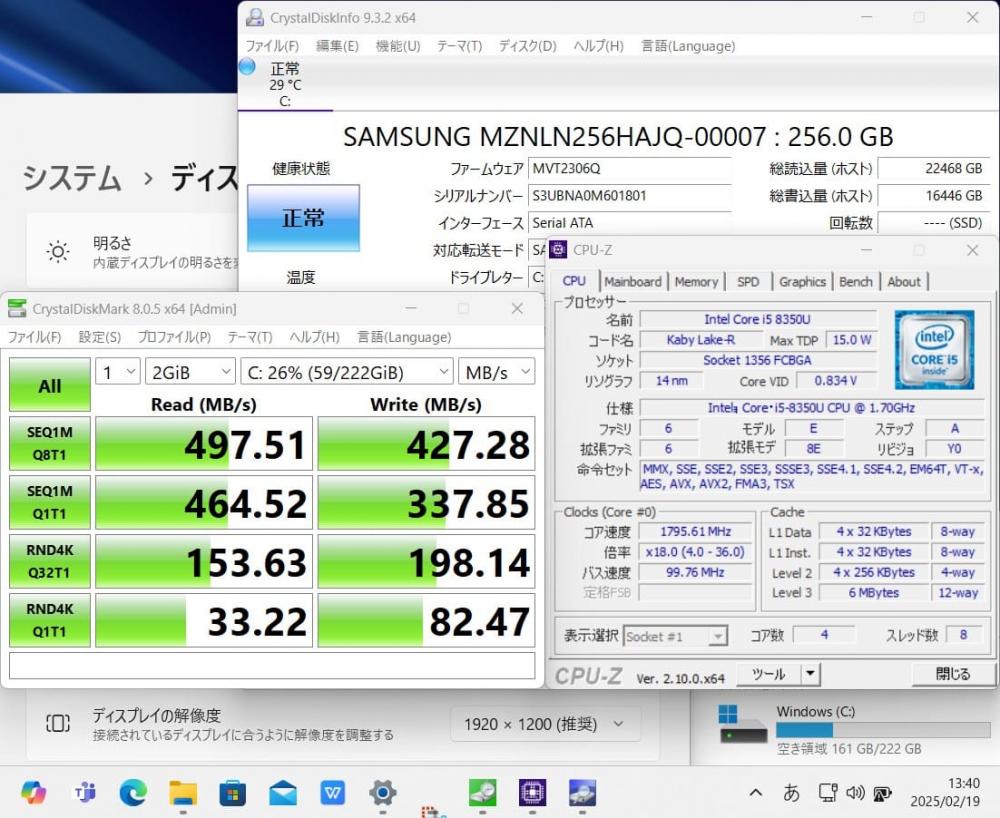The image size is (1000, 818).
Task: Show hidden tray icons chevron
Action: [x=756, y=792]
